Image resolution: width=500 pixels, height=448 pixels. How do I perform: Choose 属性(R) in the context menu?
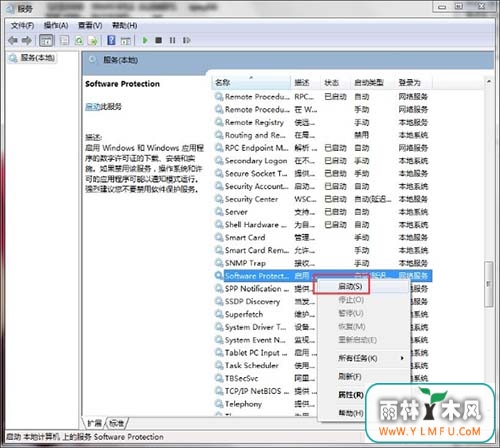351,395
